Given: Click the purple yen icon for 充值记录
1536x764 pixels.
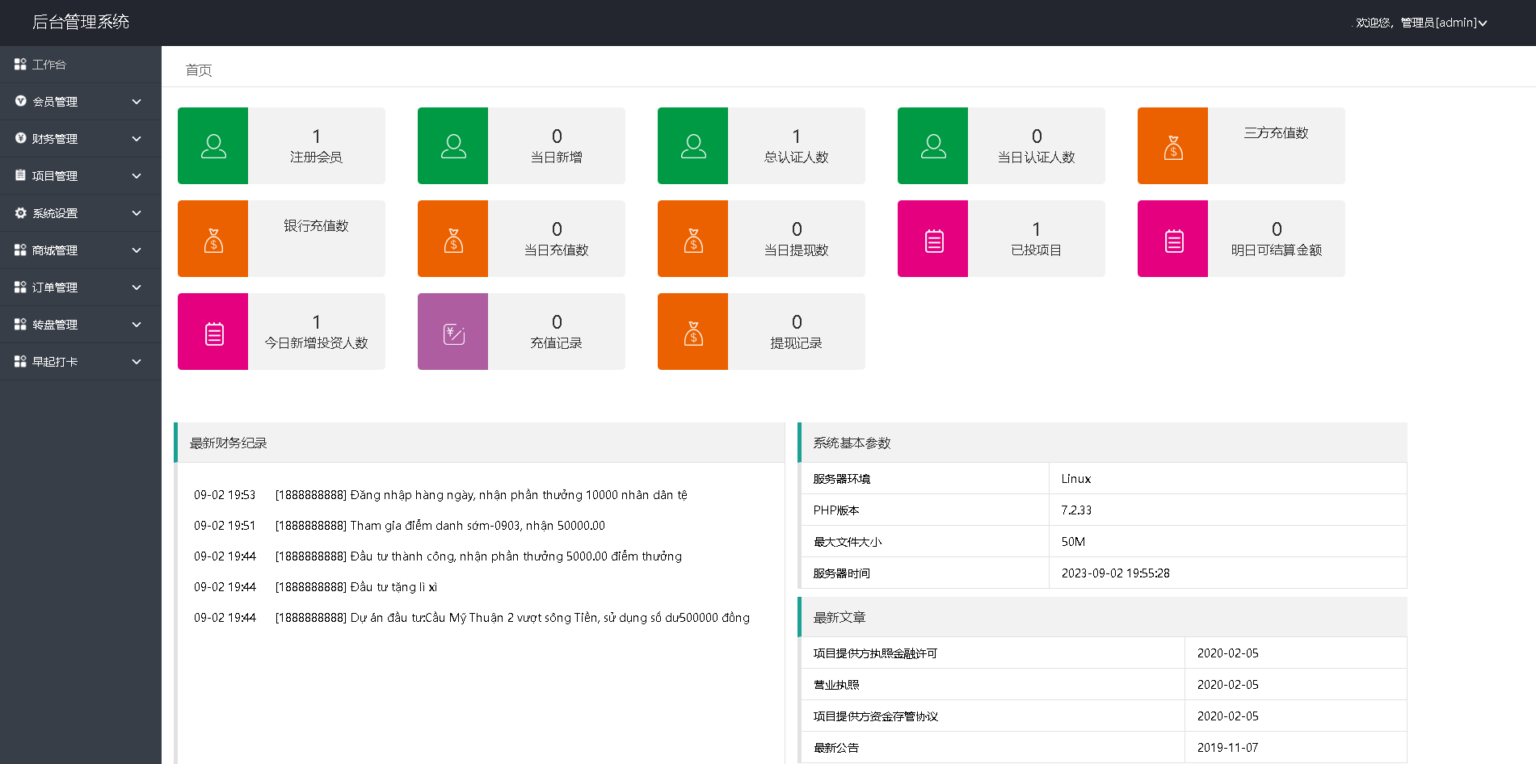Looking at the screenshot, I should (x=453, y=332).
